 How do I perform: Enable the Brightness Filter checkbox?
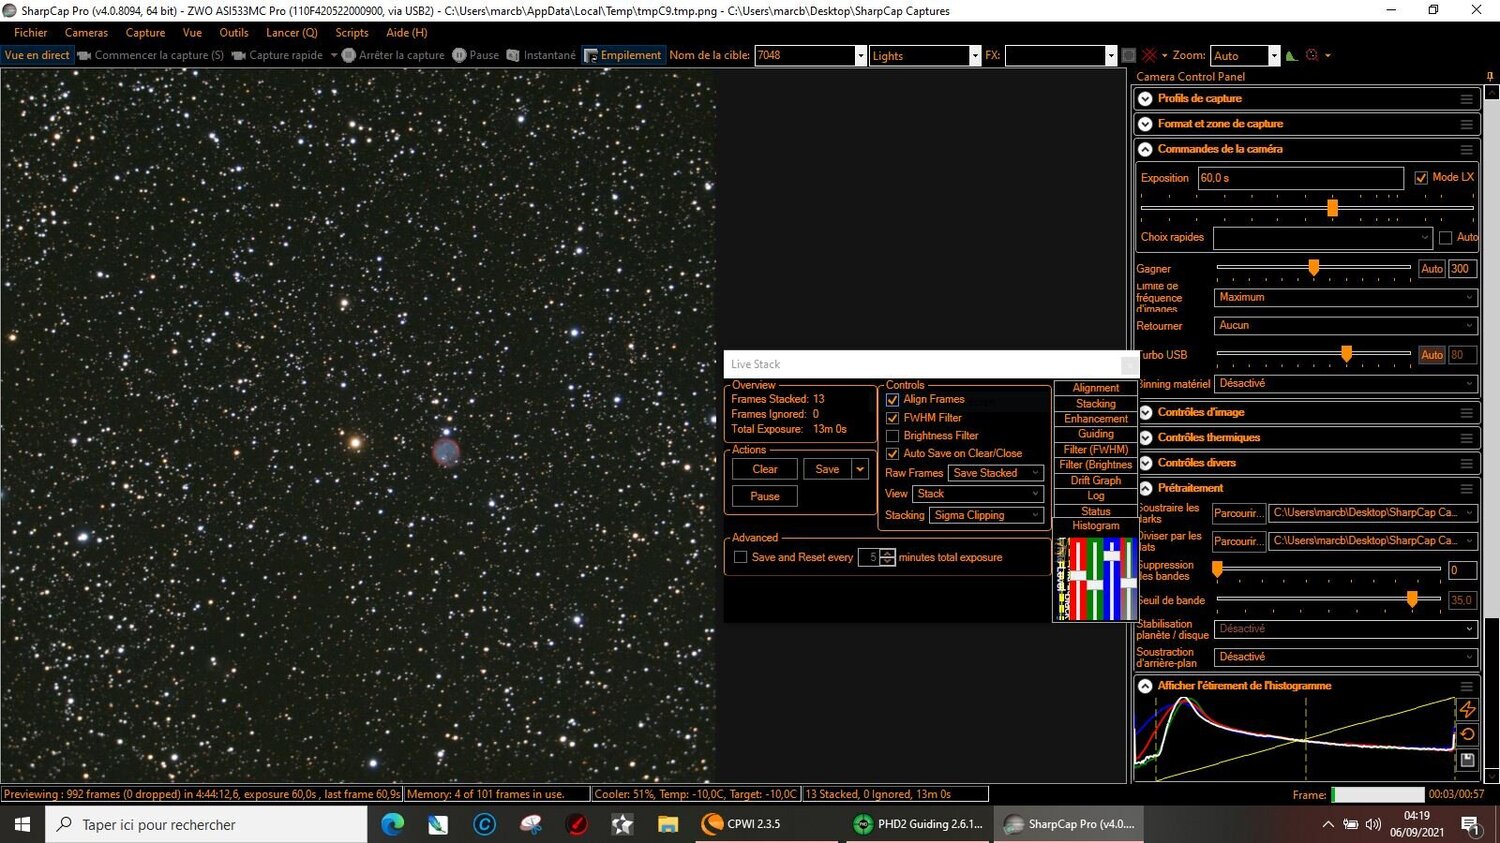coord(893,436)
